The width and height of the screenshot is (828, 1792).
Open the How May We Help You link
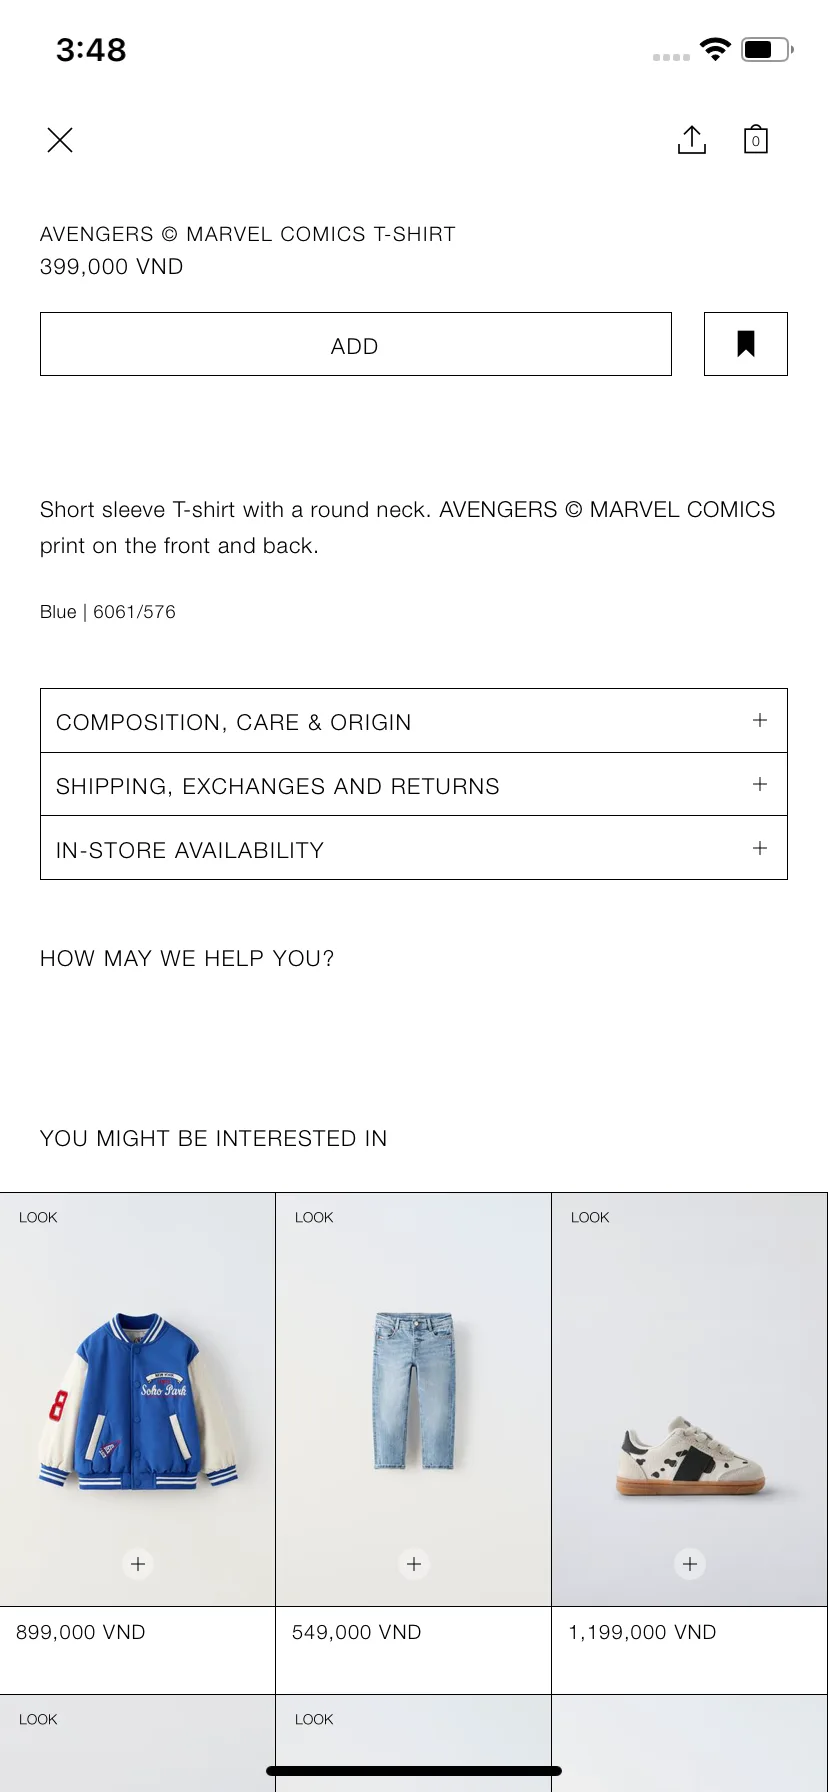tap(187, 958)
